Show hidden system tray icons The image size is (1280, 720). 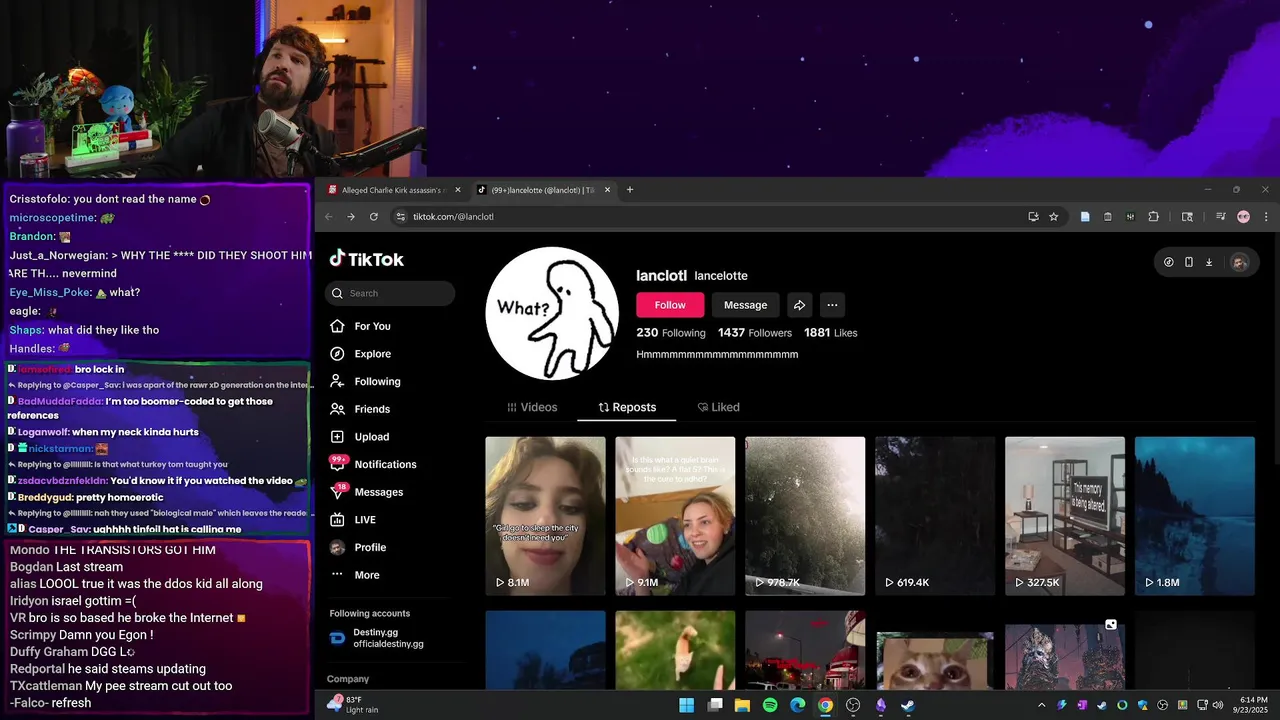pos(1041,705)
